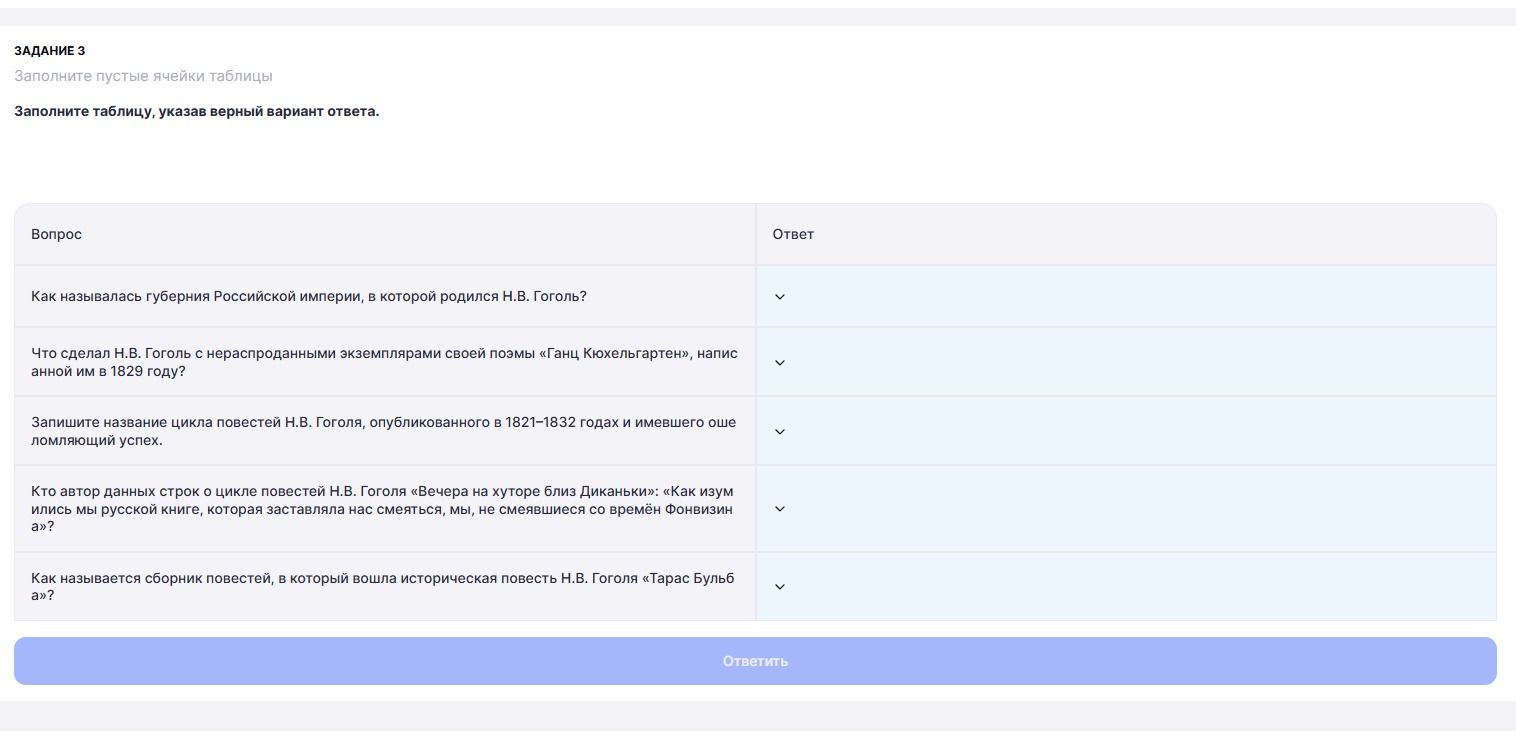
Task: Click the question text starting «Кто автор данных строк»
Action: coord(384,508)
